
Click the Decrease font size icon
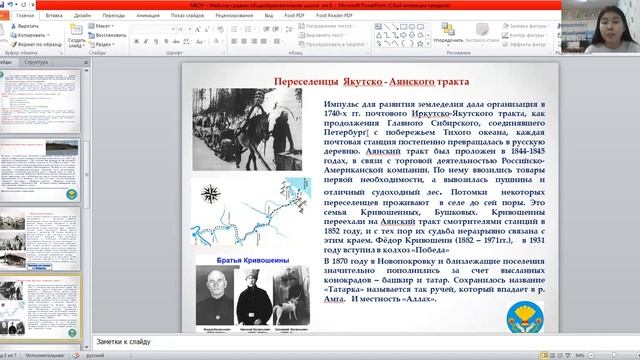pyautogui.click(x=207, y=29)
